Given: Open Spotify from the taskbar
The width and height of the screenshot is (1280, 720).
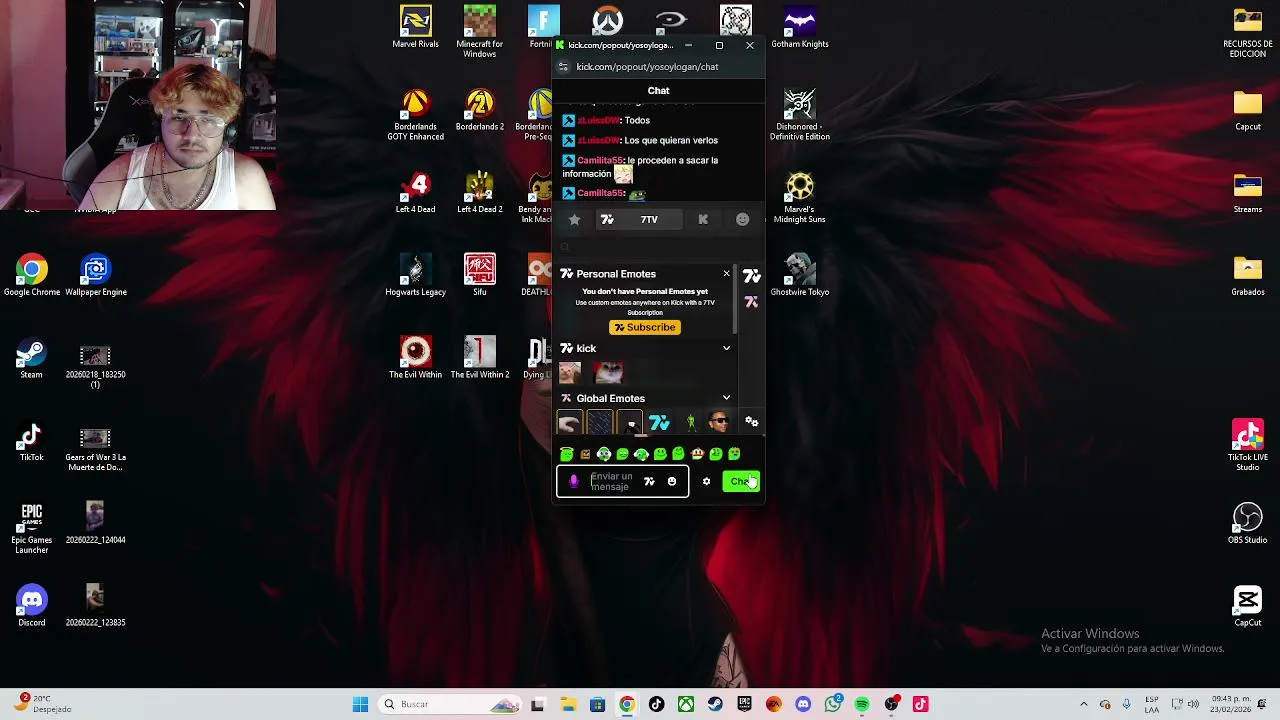Looking at the screenshot, I should [862, 704].
